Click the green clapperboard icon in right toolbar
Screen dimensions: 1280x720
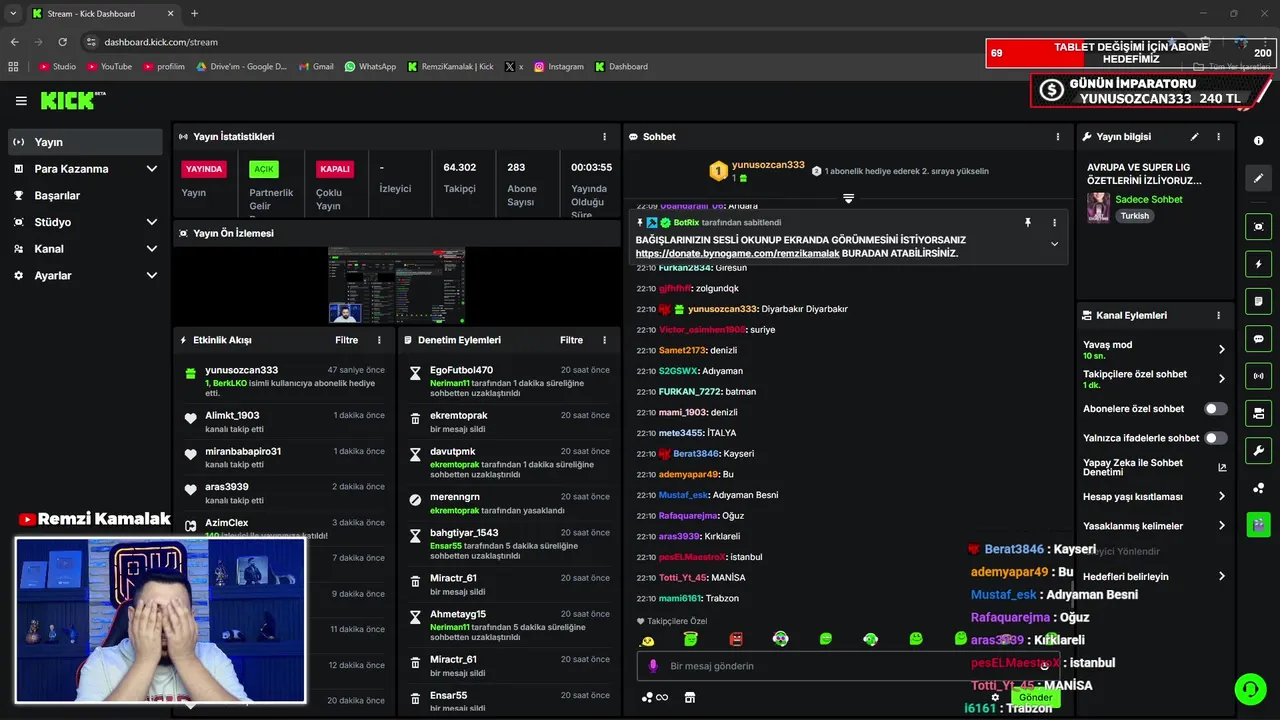click(x=1259, y=523)
